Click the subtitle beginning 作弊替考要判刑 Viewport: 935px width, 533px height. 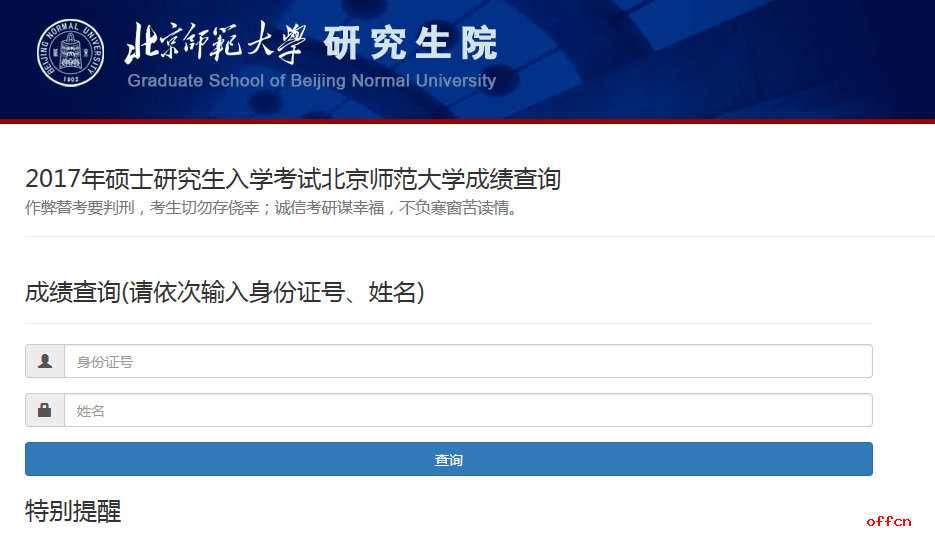[272, 208]
